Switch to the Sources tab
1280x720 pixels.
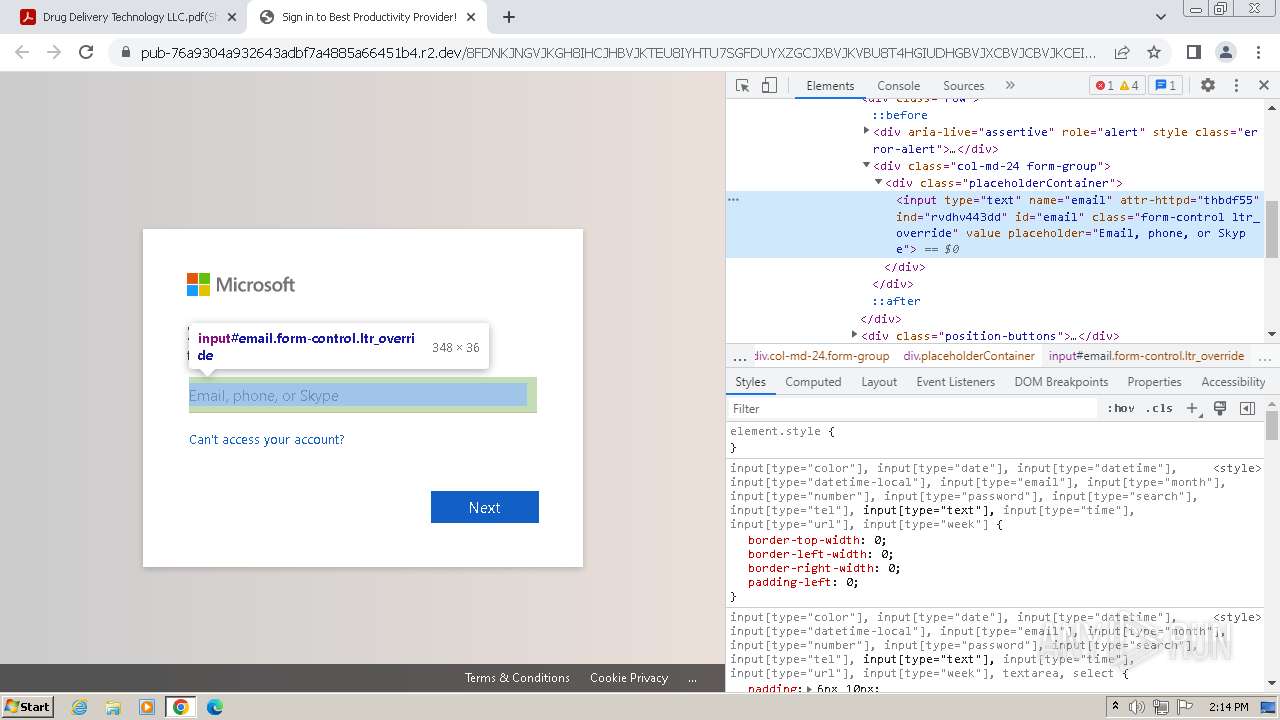(x=963, y=86)
